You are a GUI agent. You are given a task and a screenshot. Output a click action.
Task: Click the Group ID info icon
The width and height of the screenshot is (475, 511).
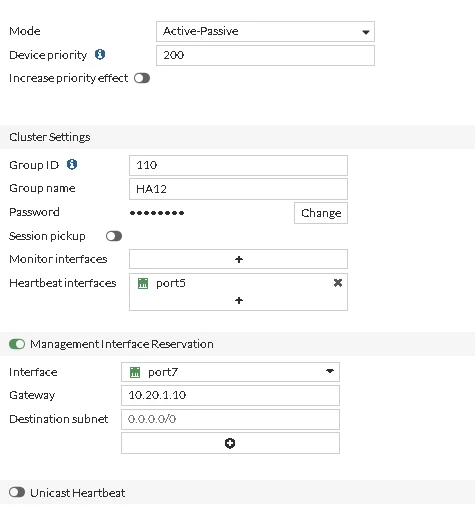point(72,164)
